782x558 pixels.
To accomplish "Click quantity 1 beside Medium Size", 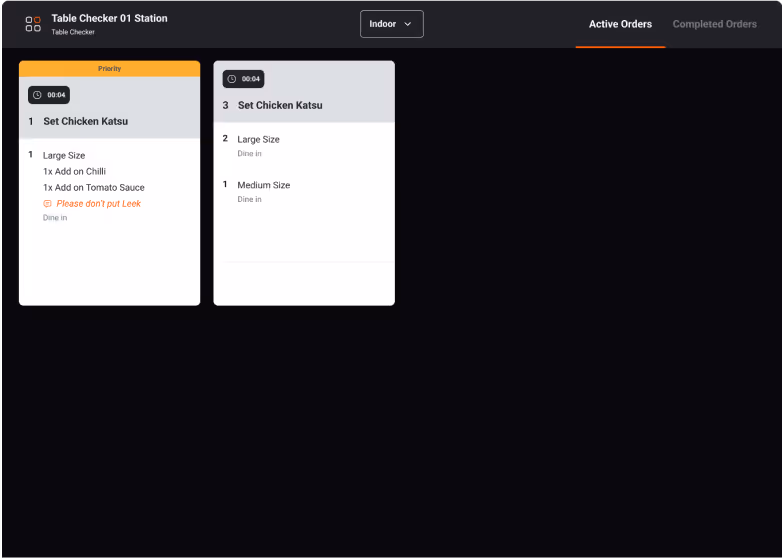I will [x=225, y=185].
